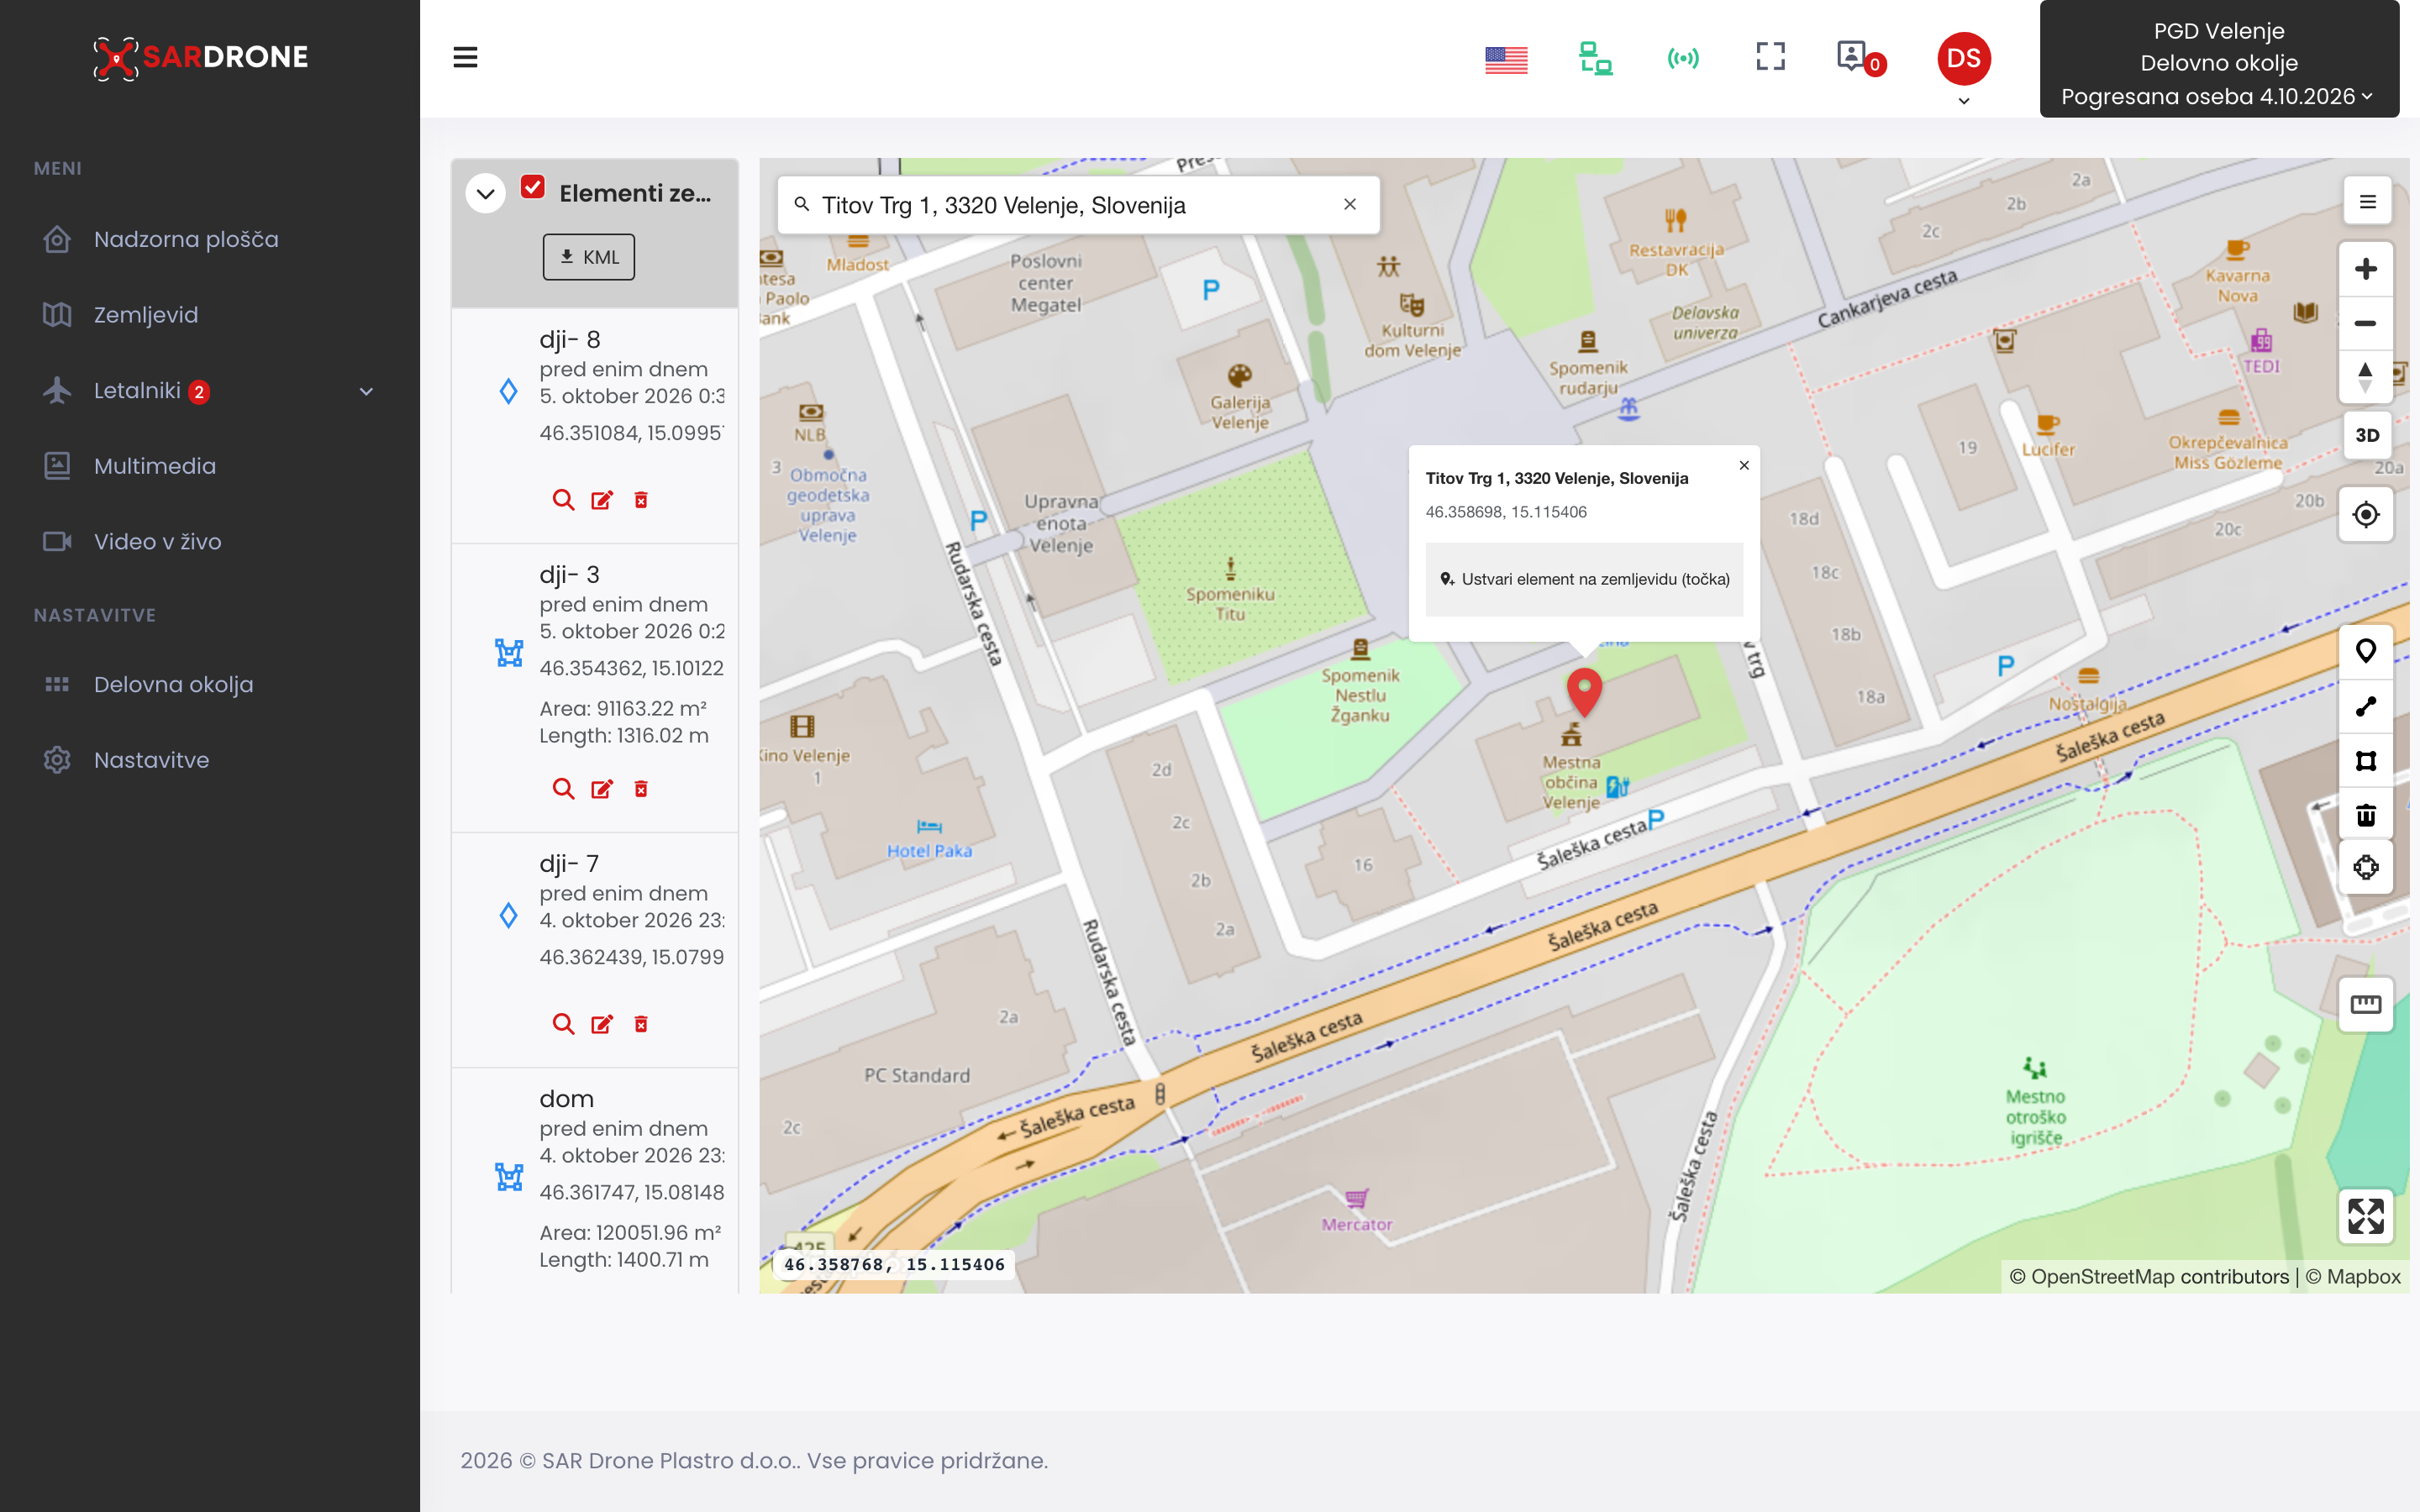
Task: Close the Titov Trg map popup
Action: (1744, 465)
